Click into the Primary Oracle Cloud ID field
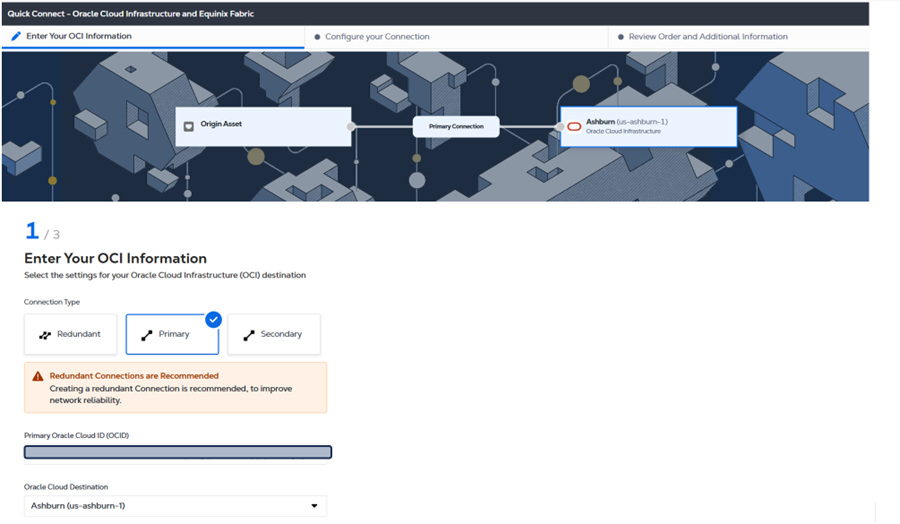The width and height of the screenshot is (900, 524). (x=178, y=452)
